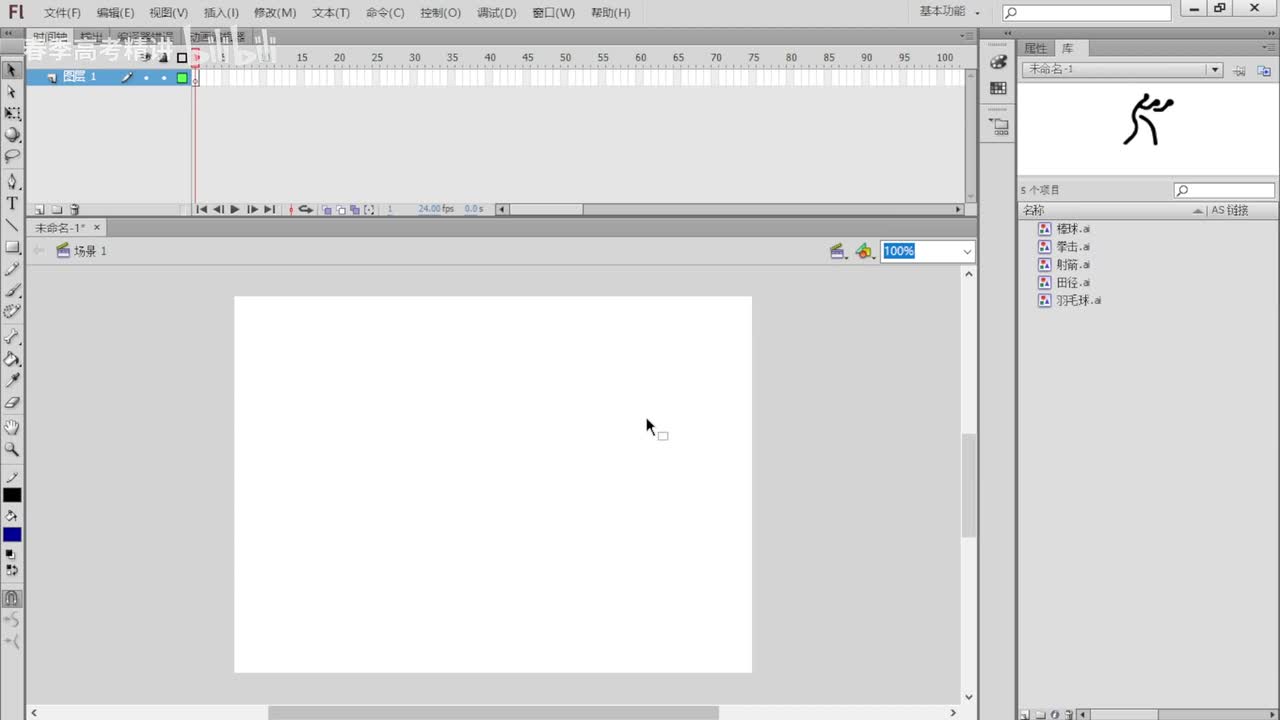Select the Bone tool
The height and width of the screenshot is (720, 1280).
pyautogui.click(x=12, y=337)
